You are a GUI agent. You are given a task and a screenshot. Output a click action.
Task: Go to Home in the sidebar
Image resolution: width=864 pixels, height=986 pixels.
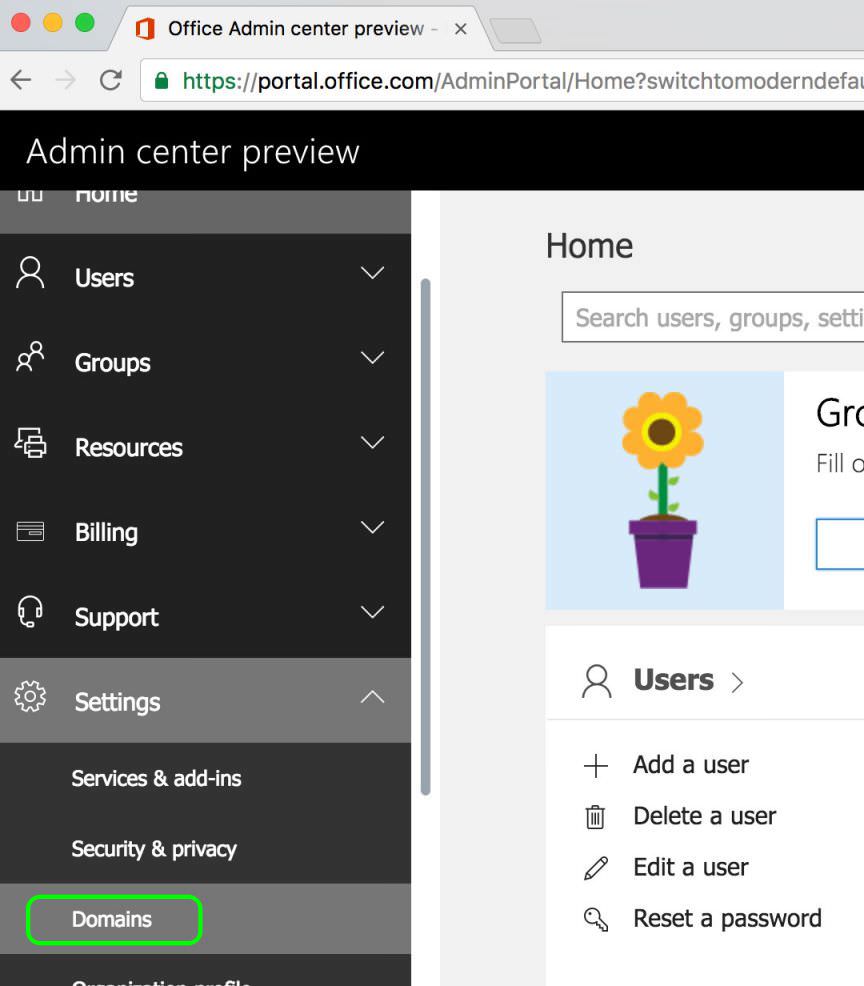(205, 211)
